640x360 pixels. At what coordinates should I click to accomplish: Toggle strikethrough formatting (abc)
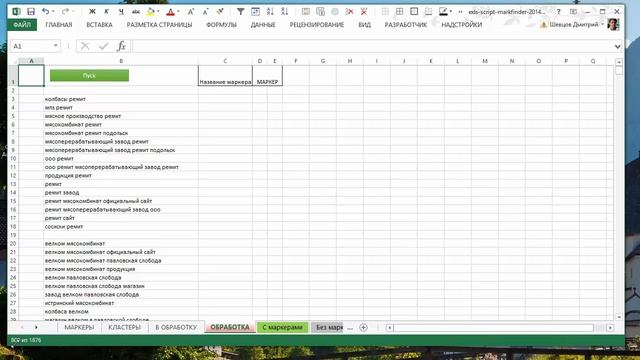136,12
